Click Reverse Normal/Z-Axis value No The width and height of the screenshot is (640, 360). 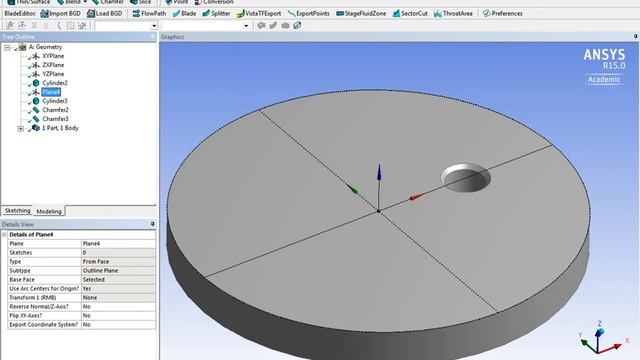coord(118,307)
